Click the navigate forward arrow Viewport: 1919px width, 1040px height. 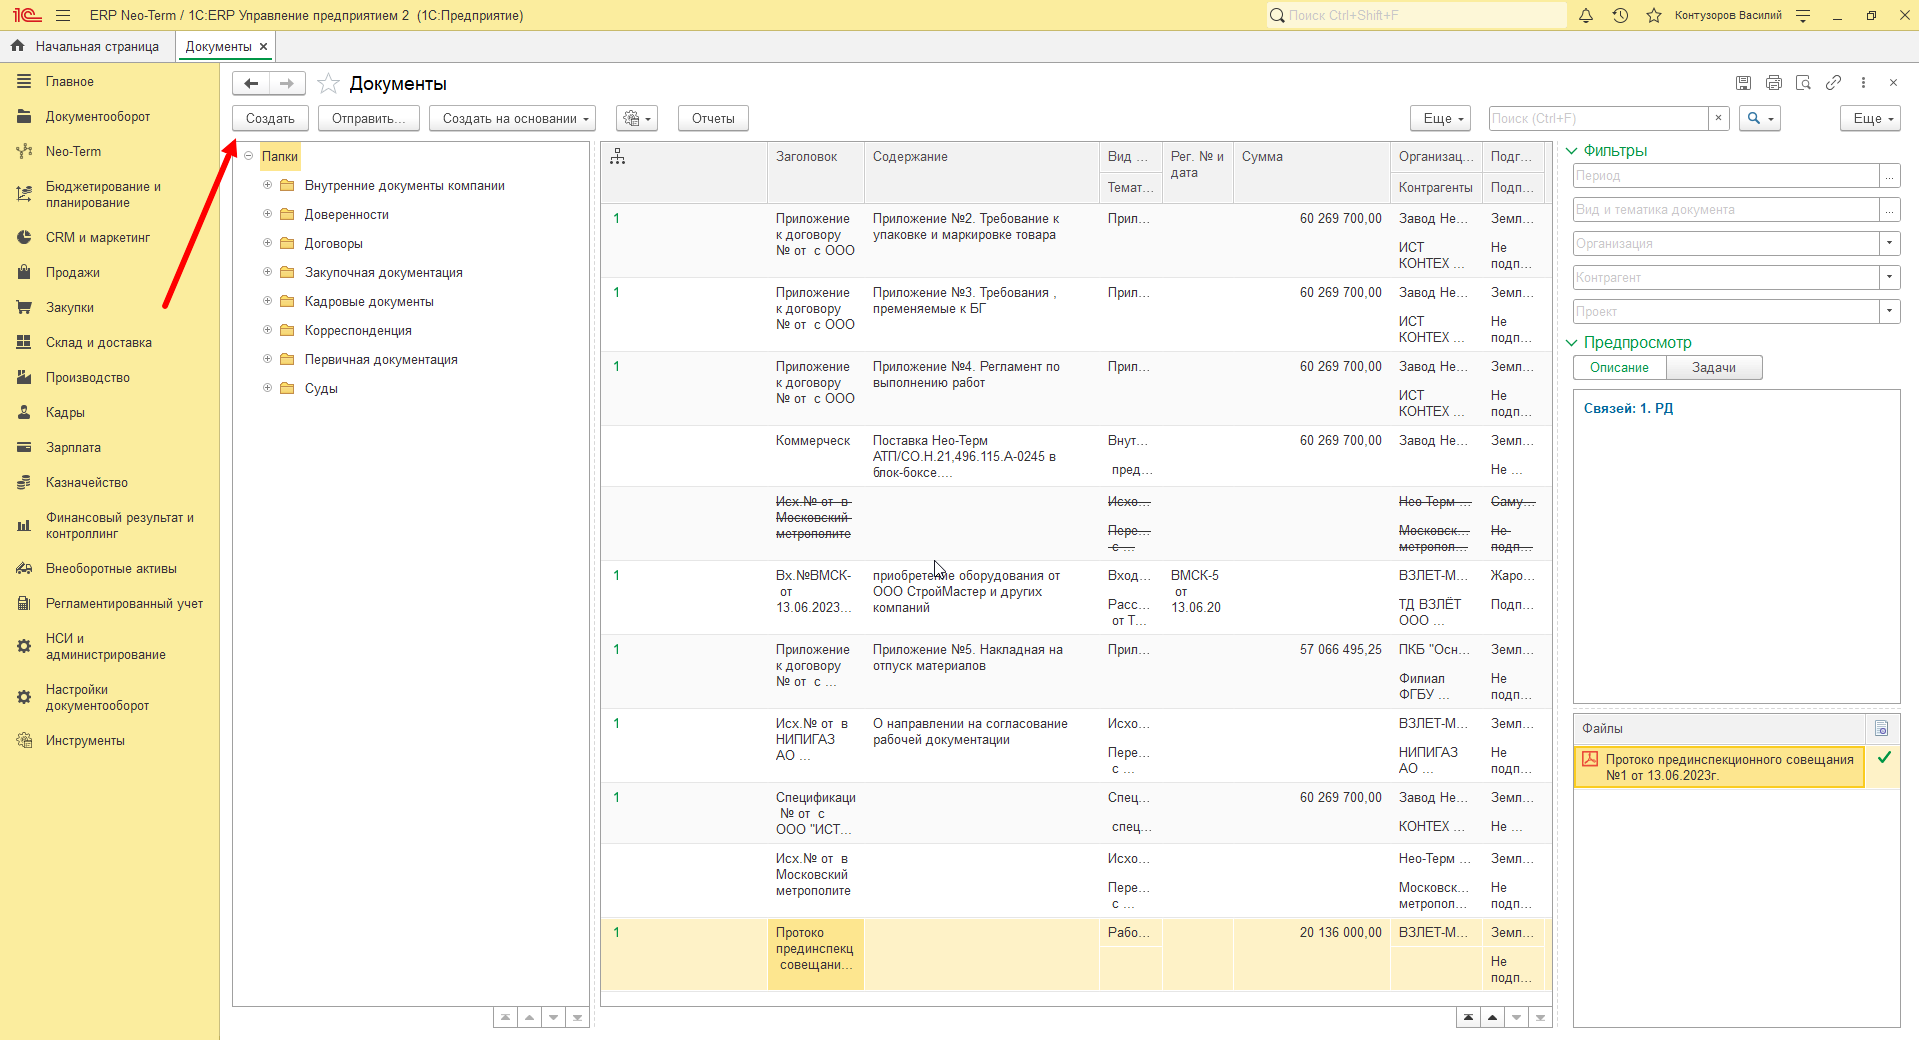click(287, 84)
